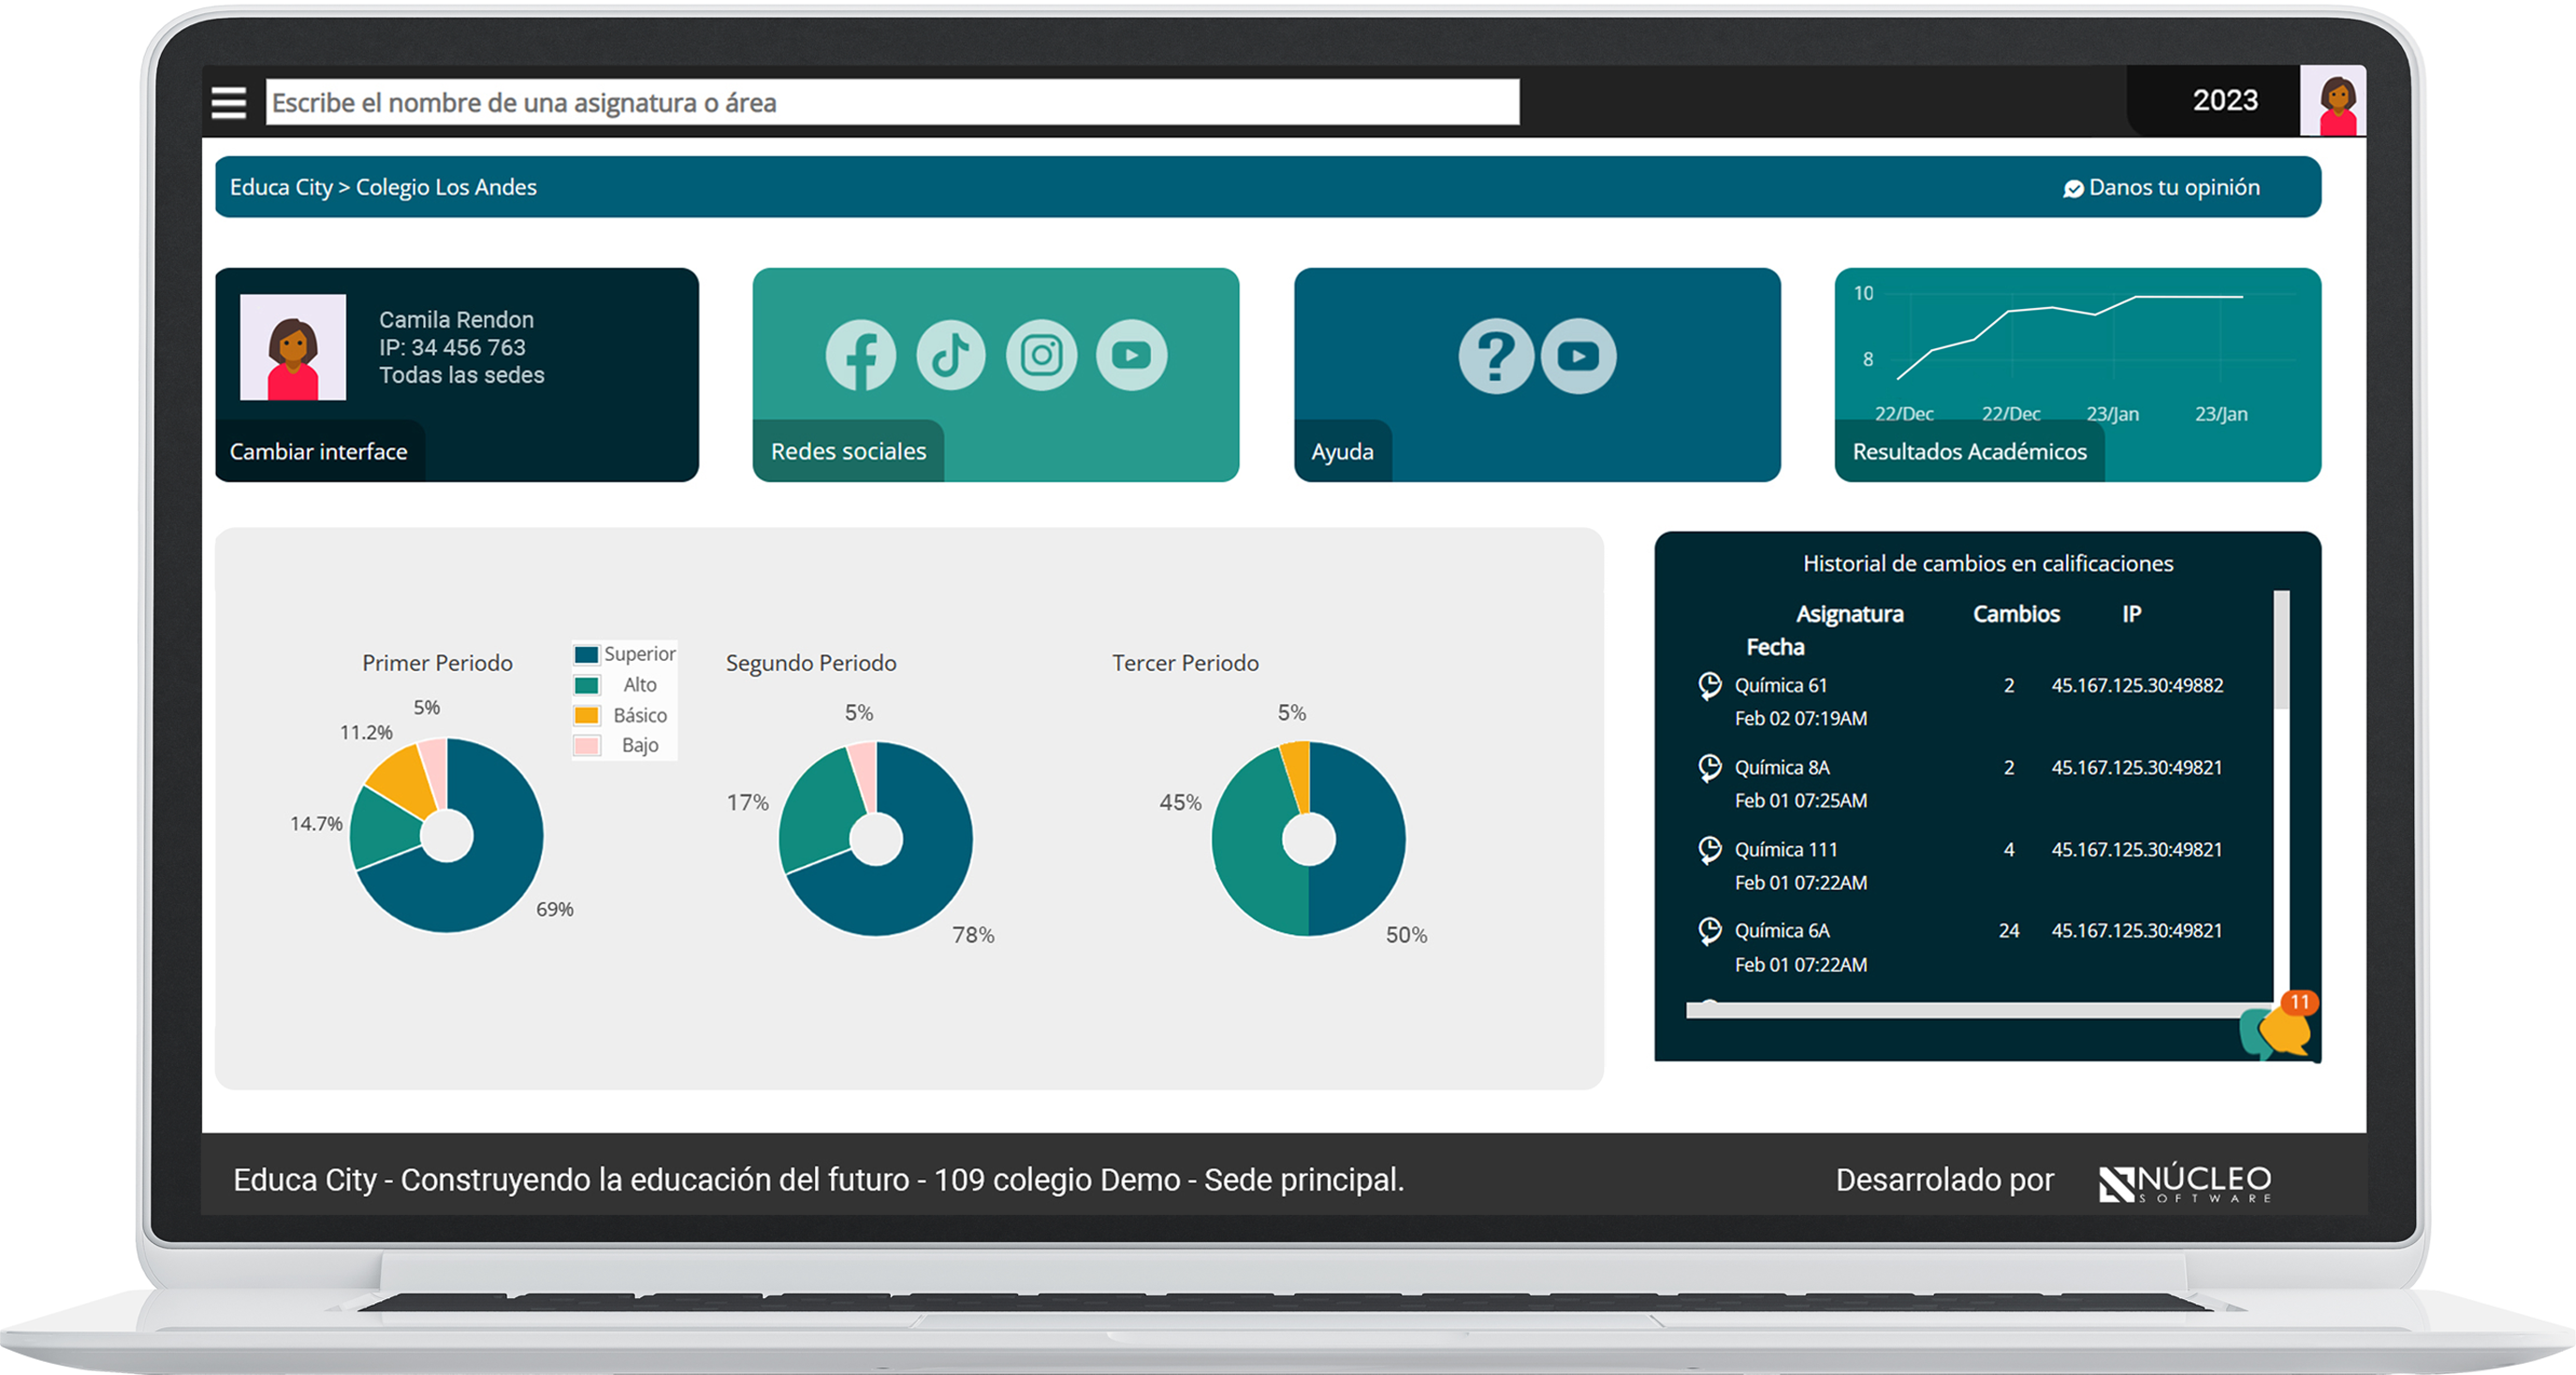Click the history panel horizontal scrollbar
The image size is (2576, 1375).
coord(1980,1010)
